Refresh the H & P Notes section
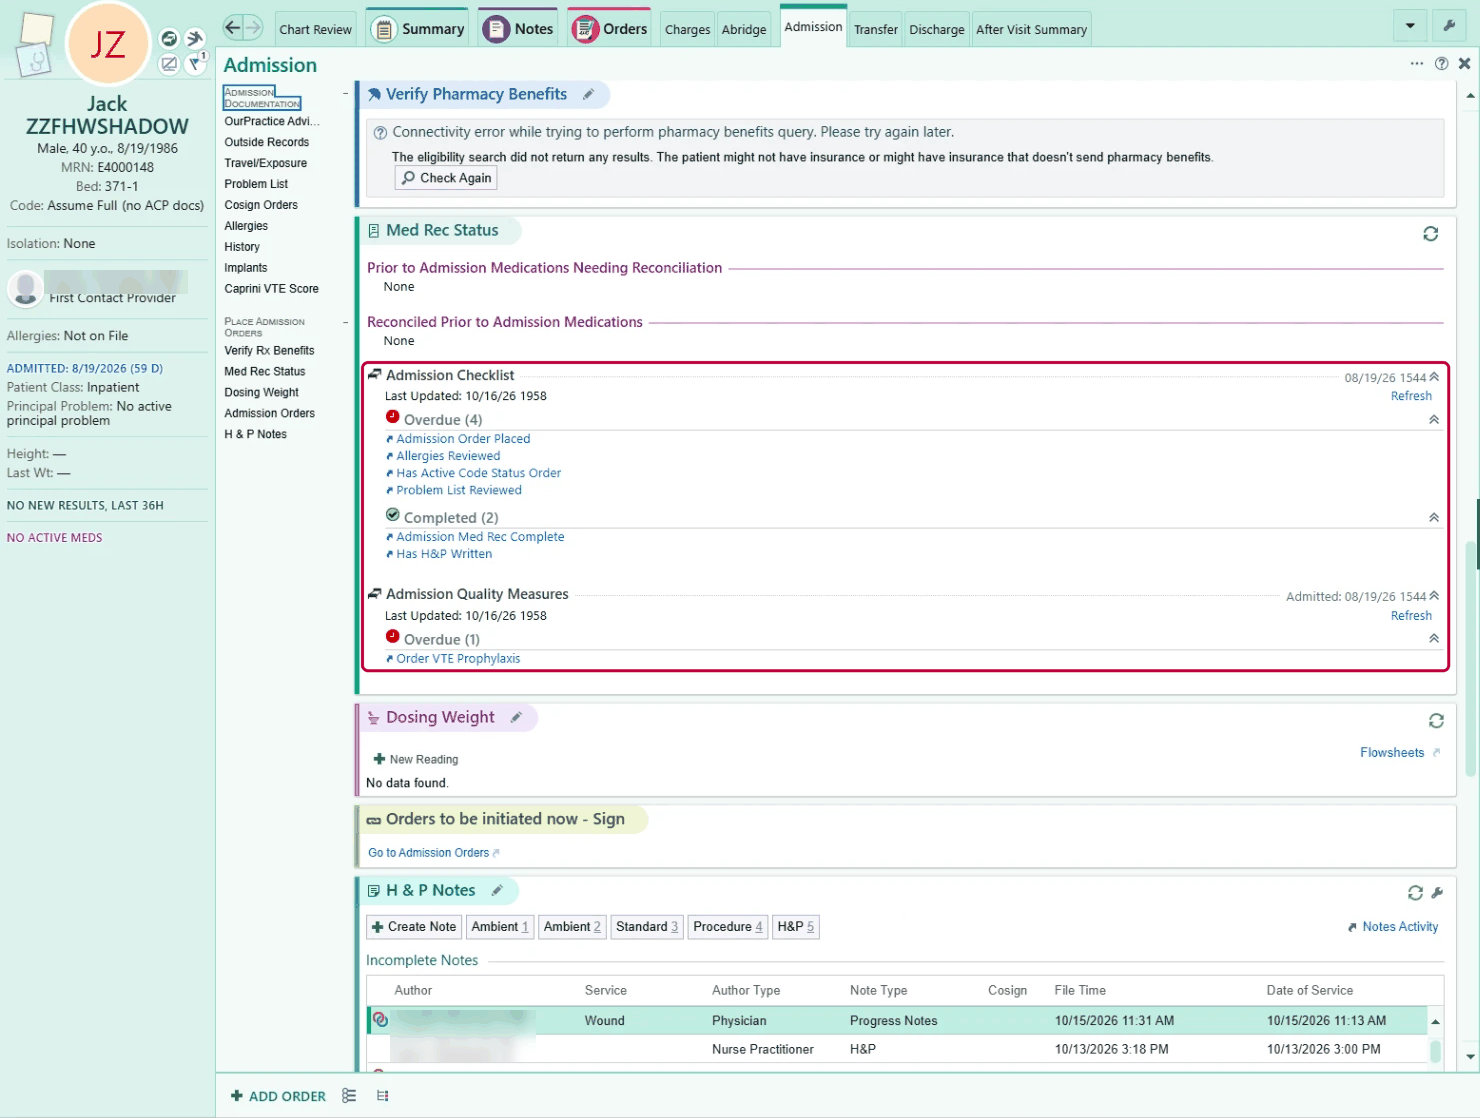The height and width of the screenshot is (1118, 1480). (1415, 892)
